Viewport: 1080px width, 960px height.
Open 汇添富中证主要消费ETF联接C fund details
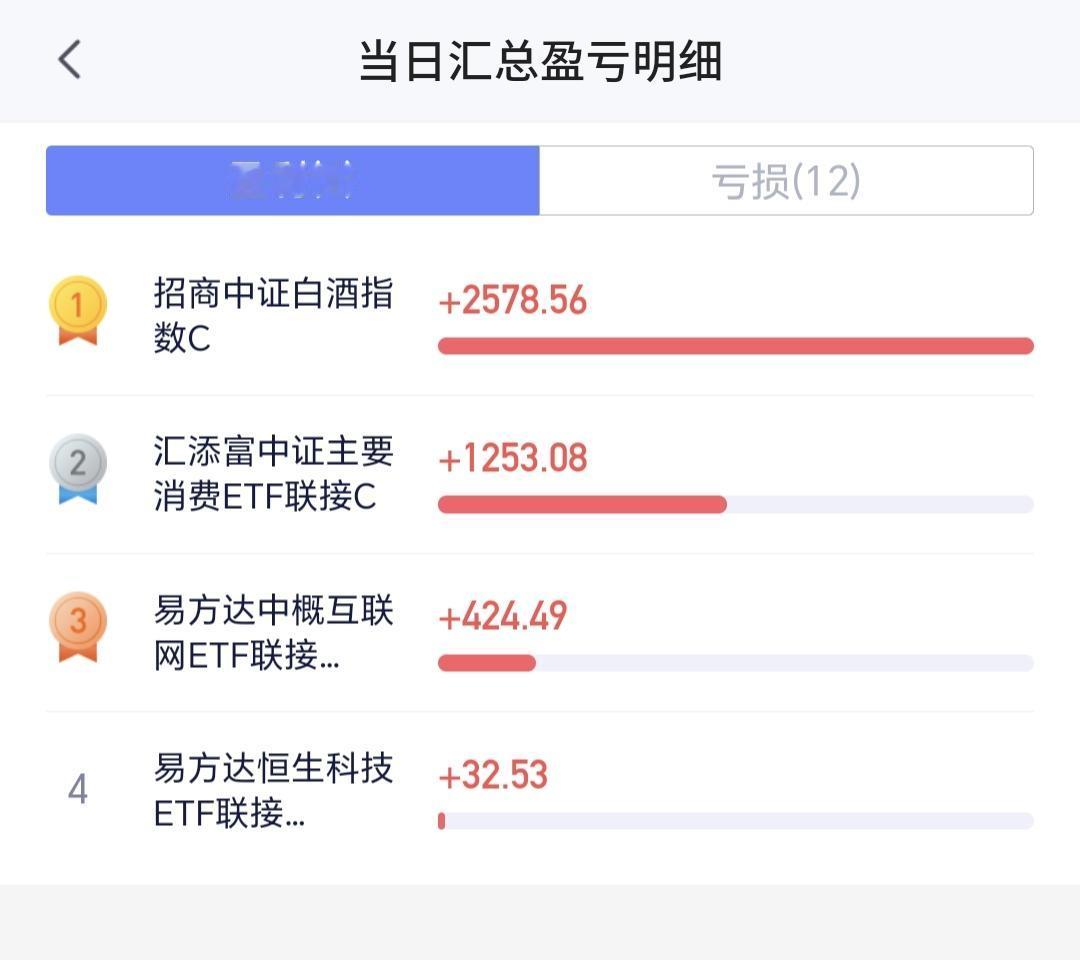click(273, 473)
